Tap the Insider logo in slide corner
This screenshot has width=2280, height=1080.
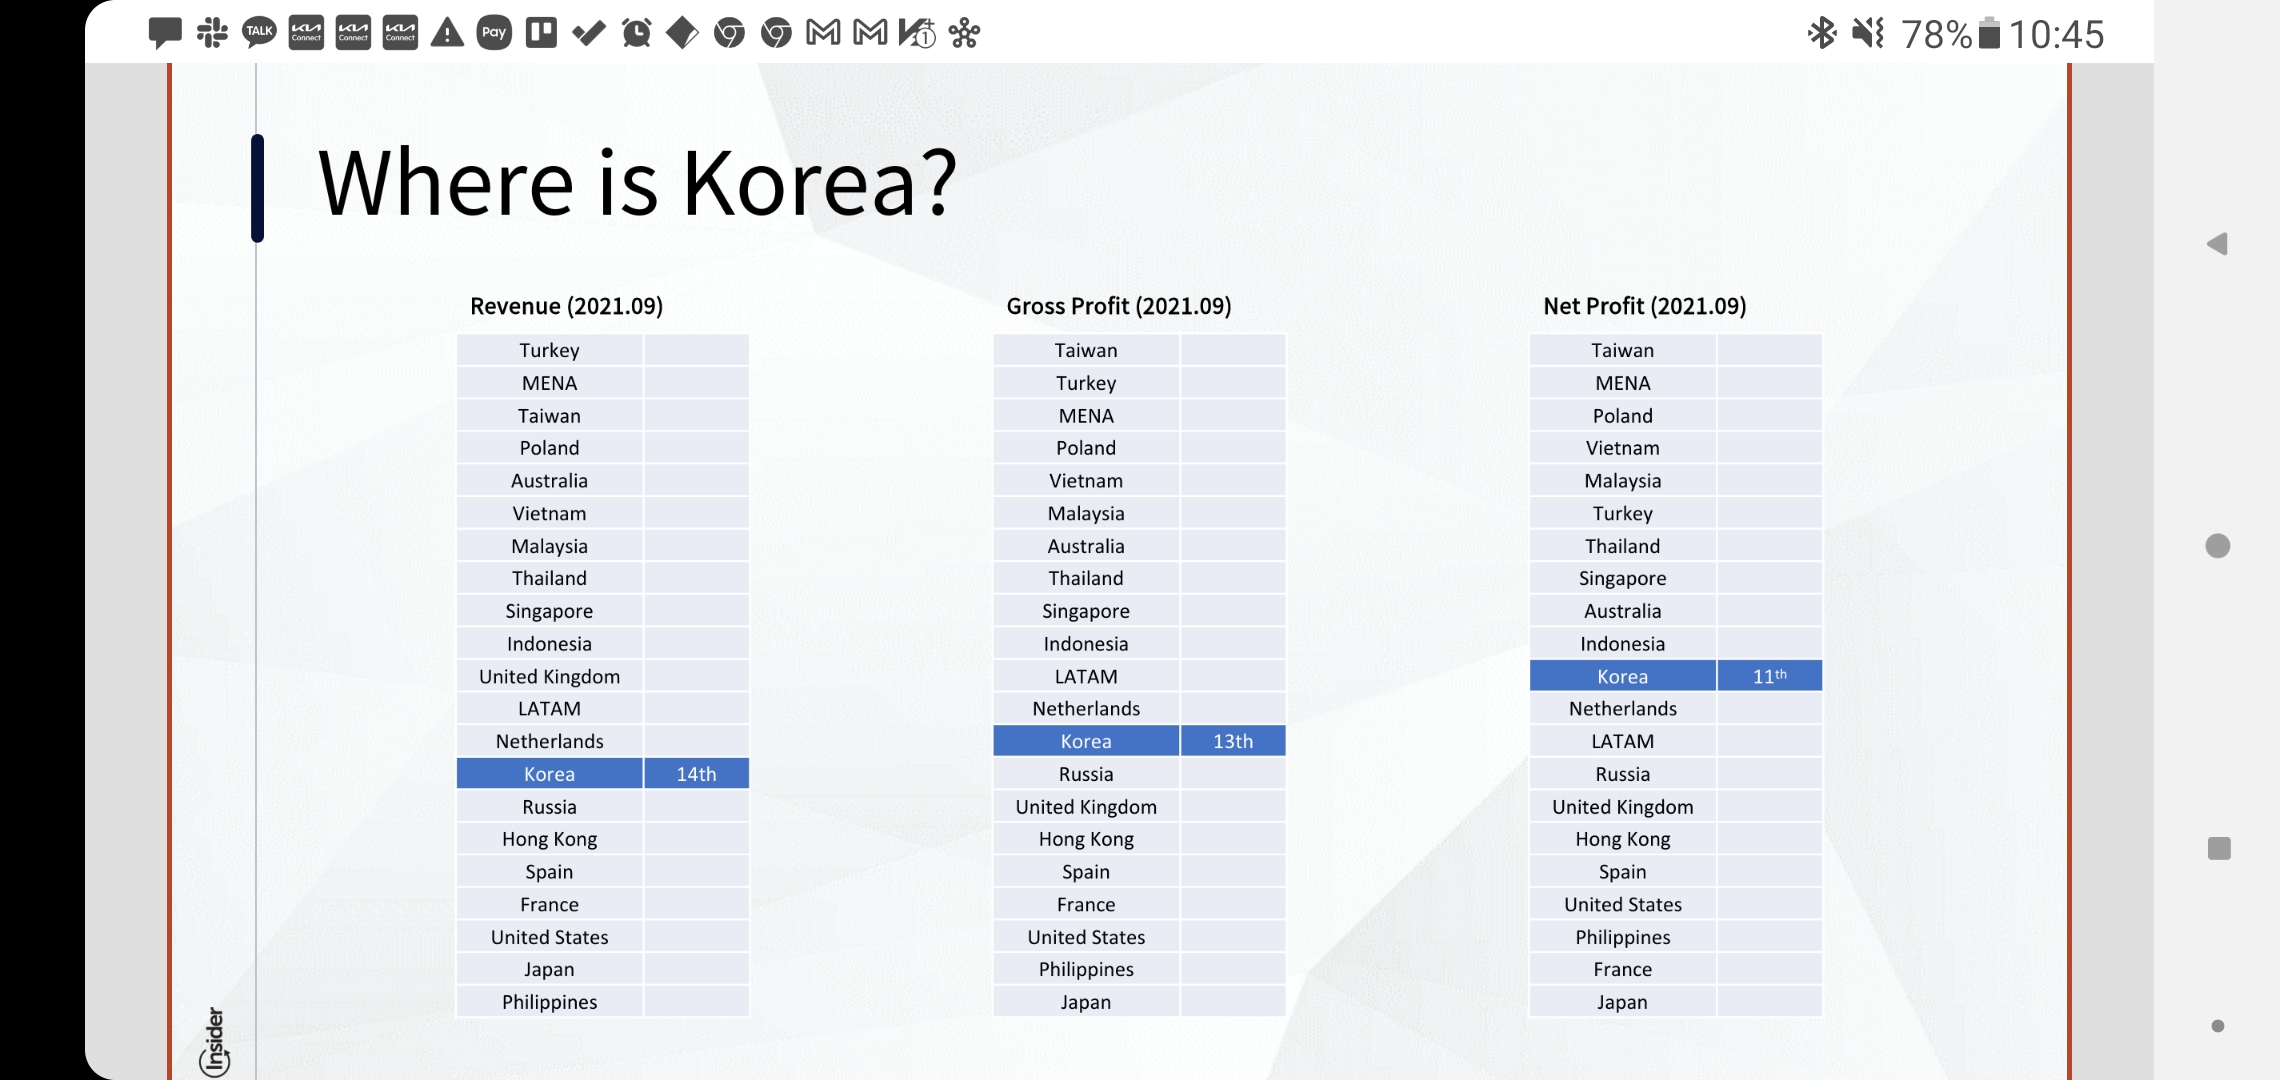[214, 1040]
